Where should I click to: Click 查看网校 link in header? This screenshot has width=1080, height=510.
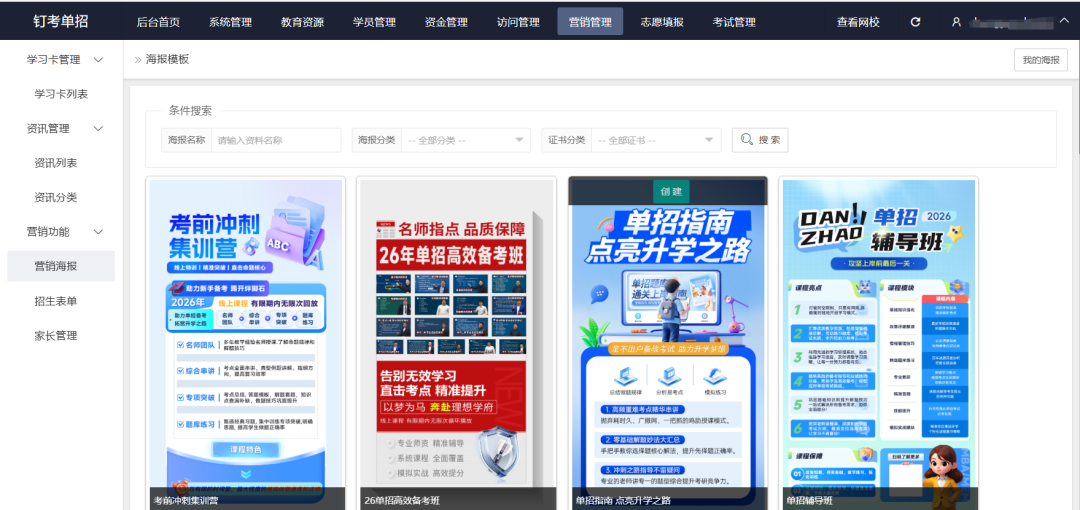[x=858, y=22]
